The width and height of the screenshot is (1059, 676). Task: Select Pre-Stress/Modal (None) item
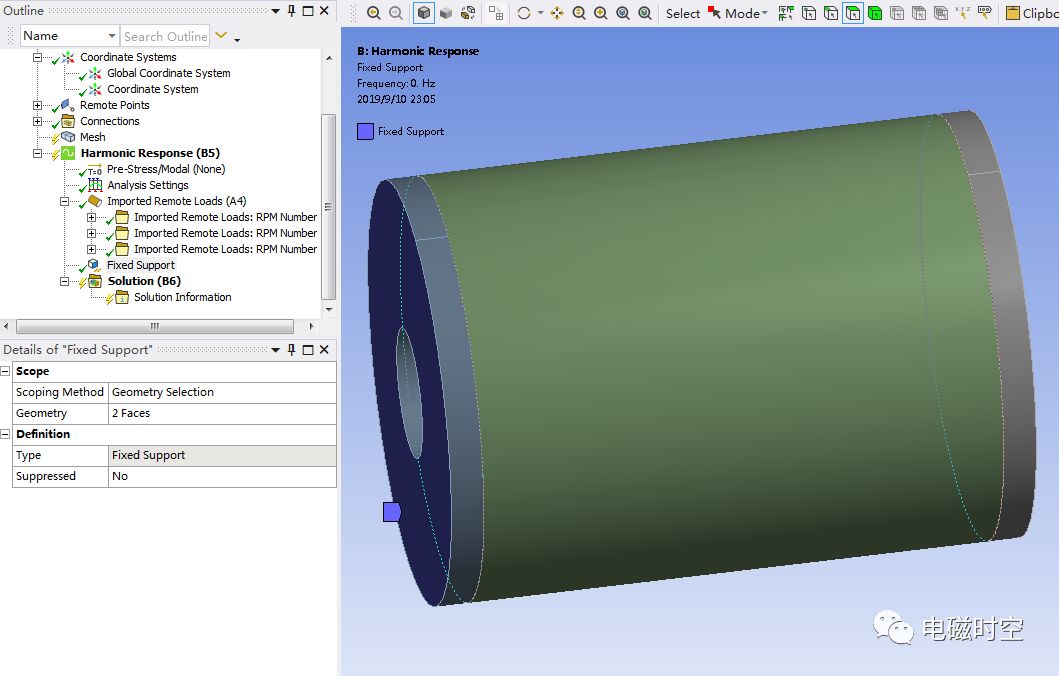pos(165,170)
